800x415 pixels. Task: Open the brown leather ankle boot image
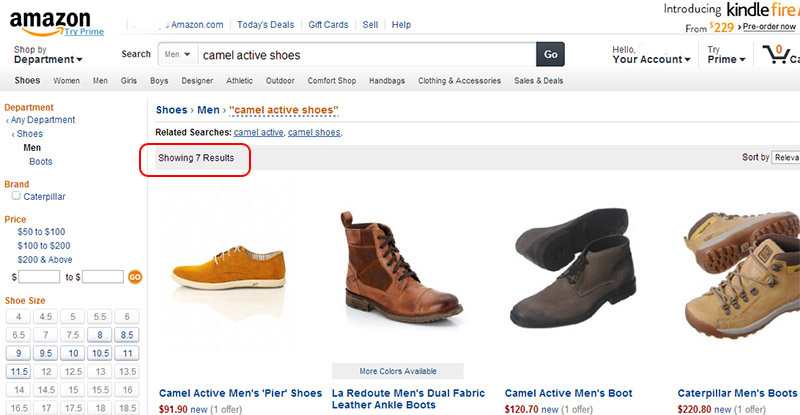(x=396, y=277)
